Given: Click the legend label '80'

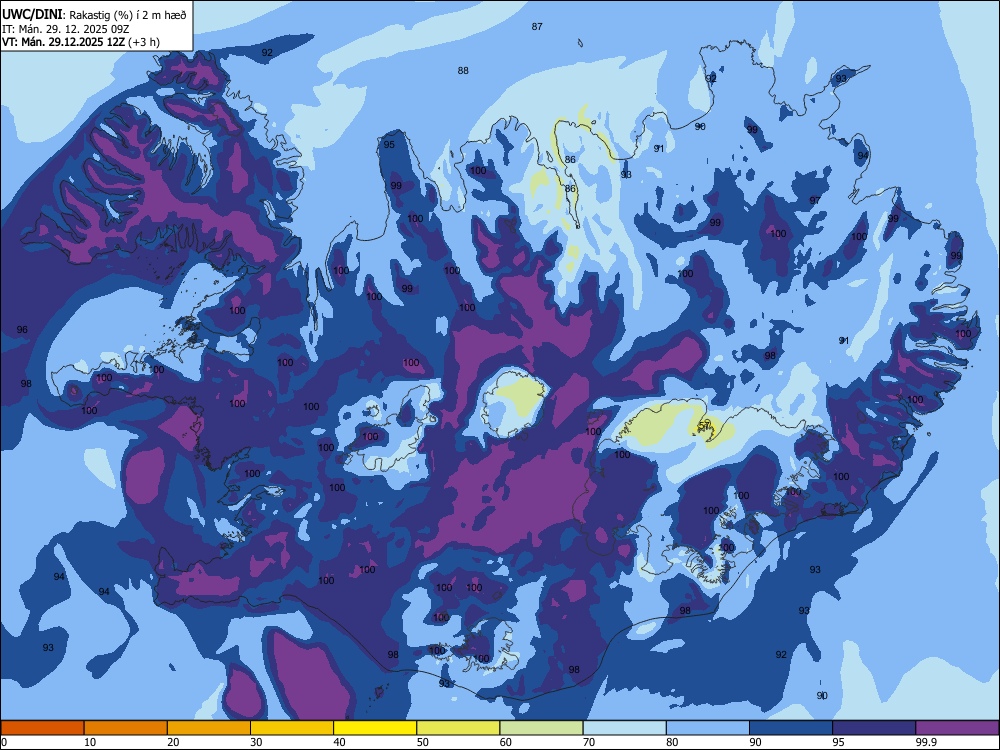Looking at the screenshot, I should pyautogui.click(x=673, y=742).
